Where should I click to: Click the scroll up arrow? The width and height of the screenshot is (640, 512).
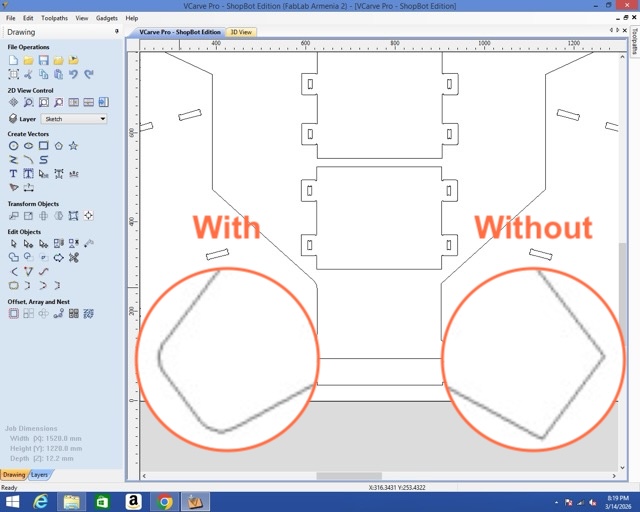pos(622,57)
